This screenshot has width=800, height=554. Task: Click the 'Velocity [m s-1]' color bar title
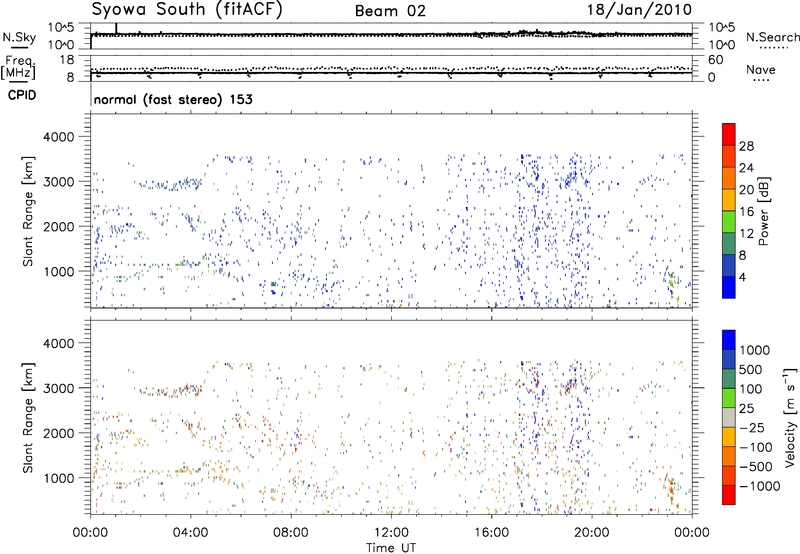tap(789, 417)
